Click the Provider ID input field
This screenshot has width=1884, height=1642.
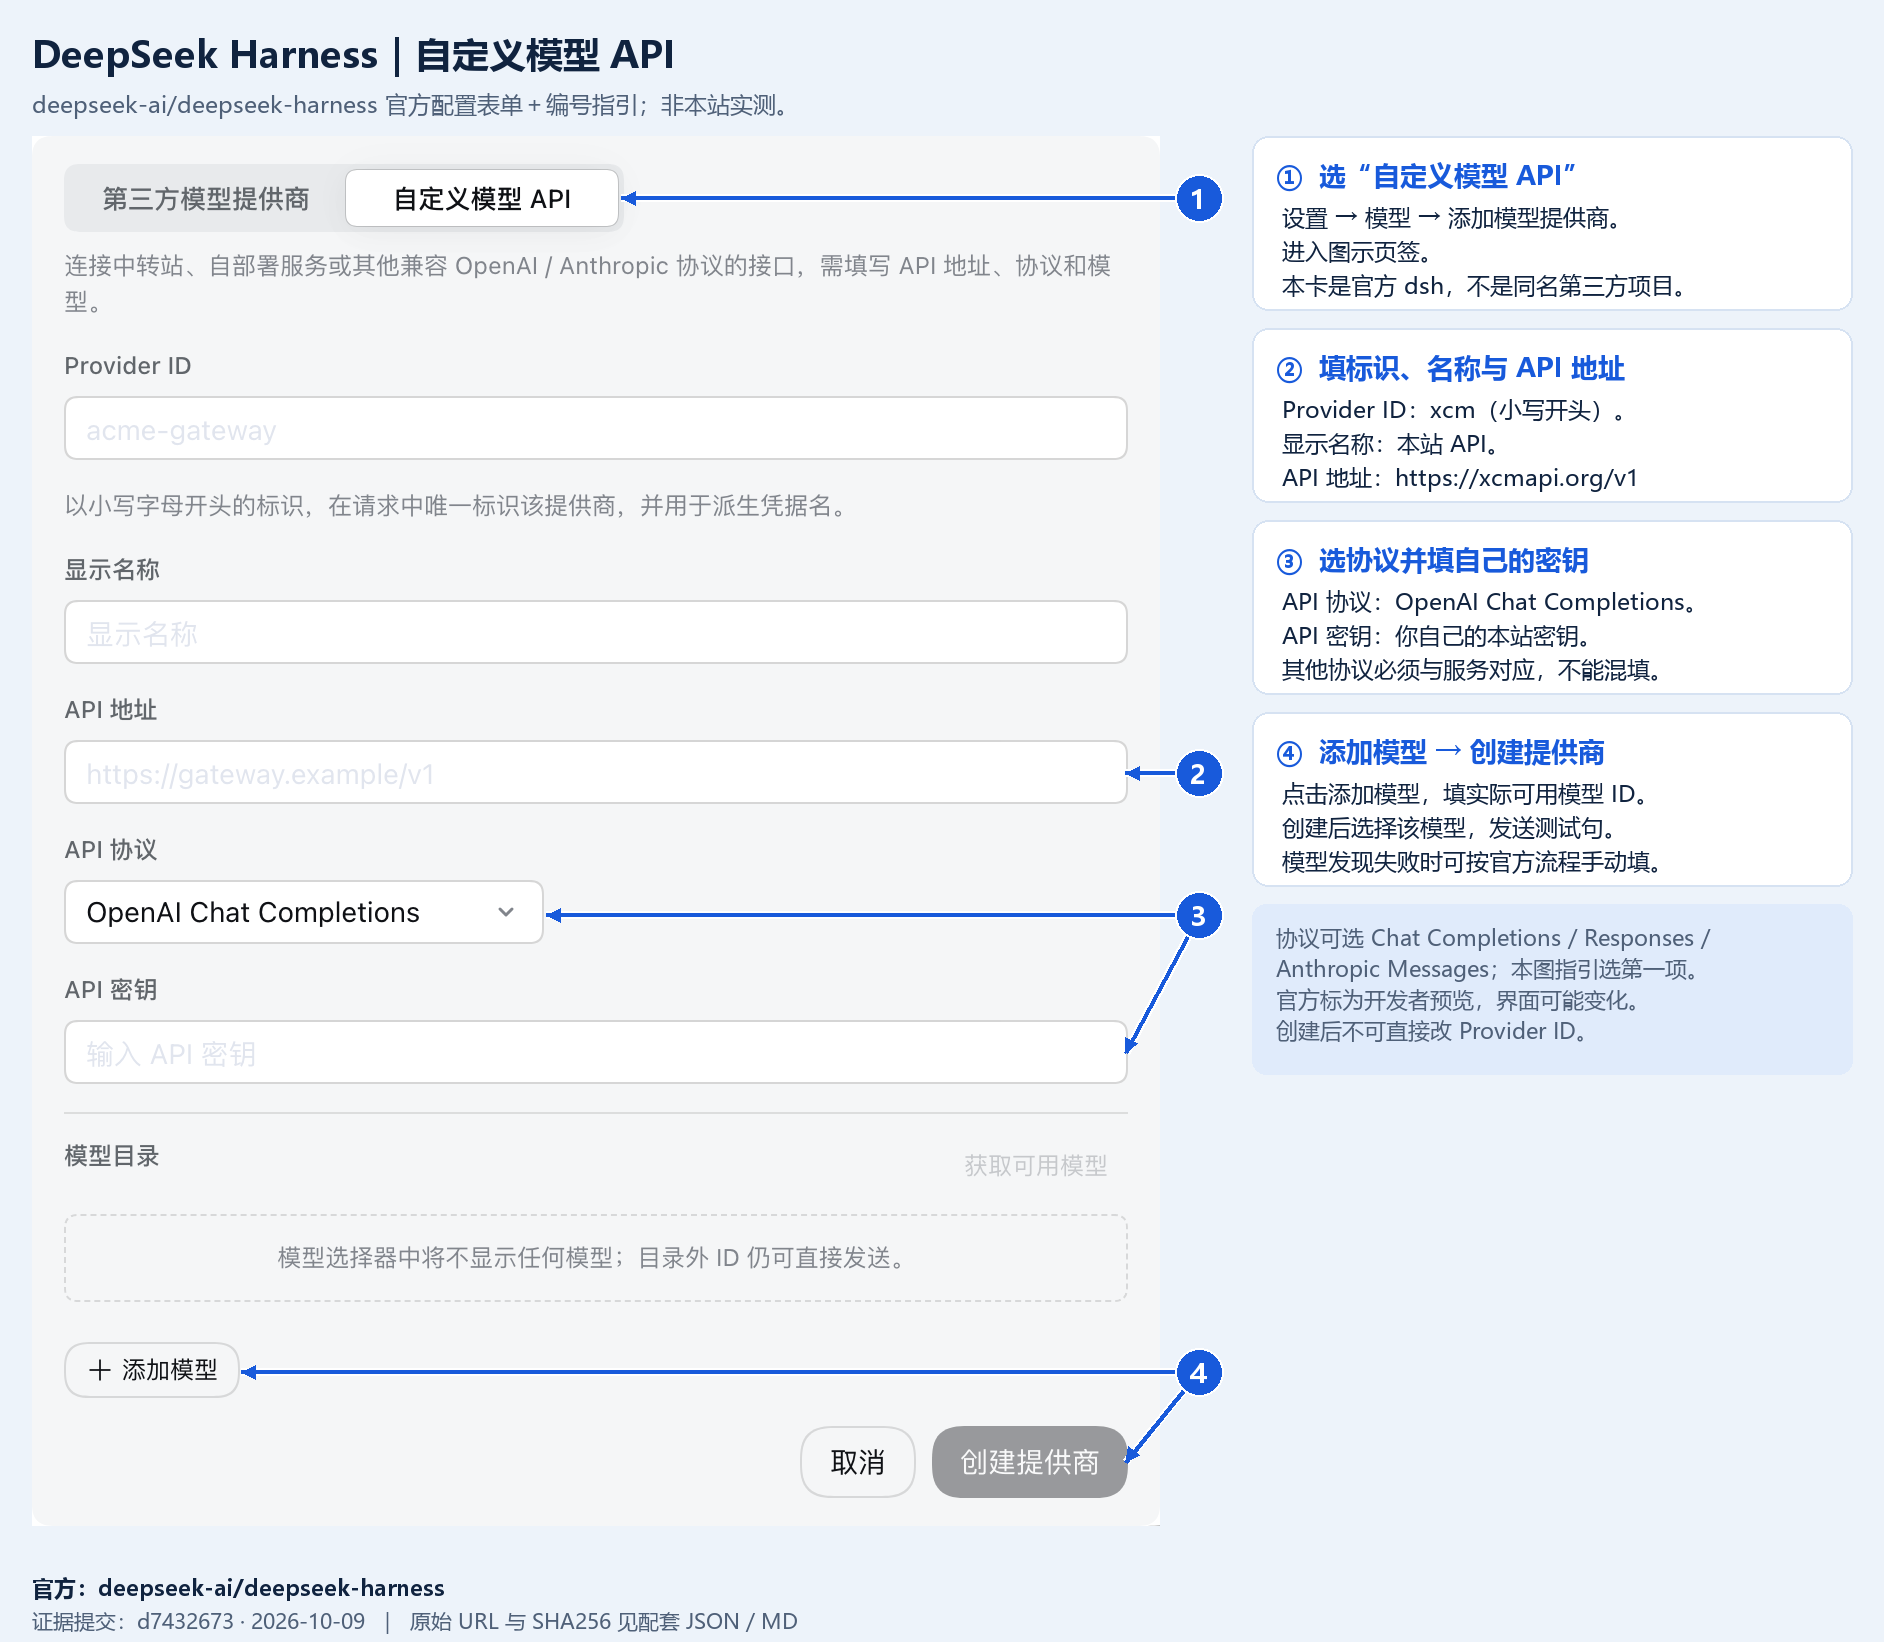click(x=596, y=429)
